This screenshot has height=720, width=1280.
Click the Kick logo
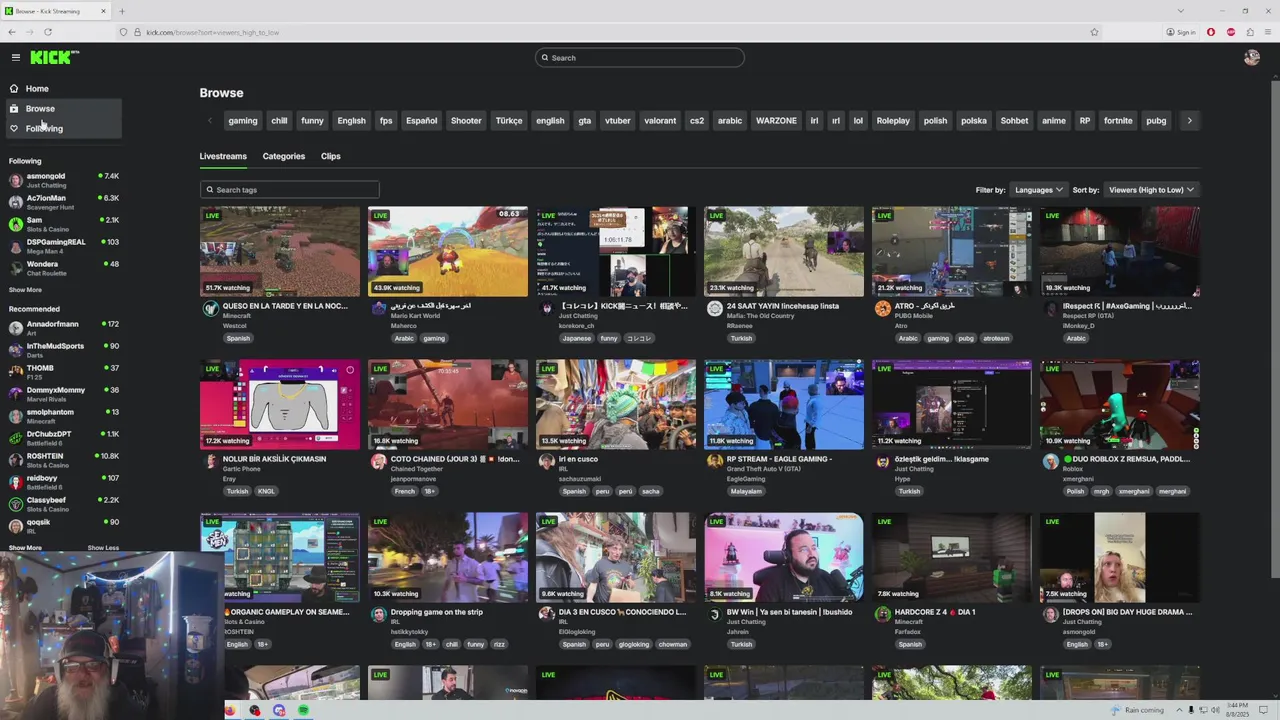[54, 57]
